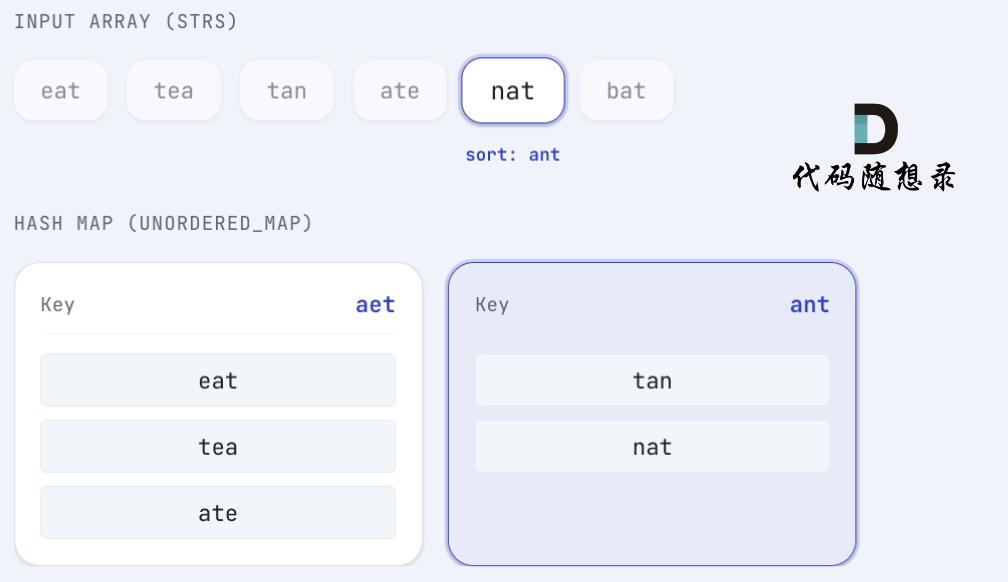Click 'nat' entry in ant bucket
This screenshot has width=1008, height=582.
pos(652,446)
